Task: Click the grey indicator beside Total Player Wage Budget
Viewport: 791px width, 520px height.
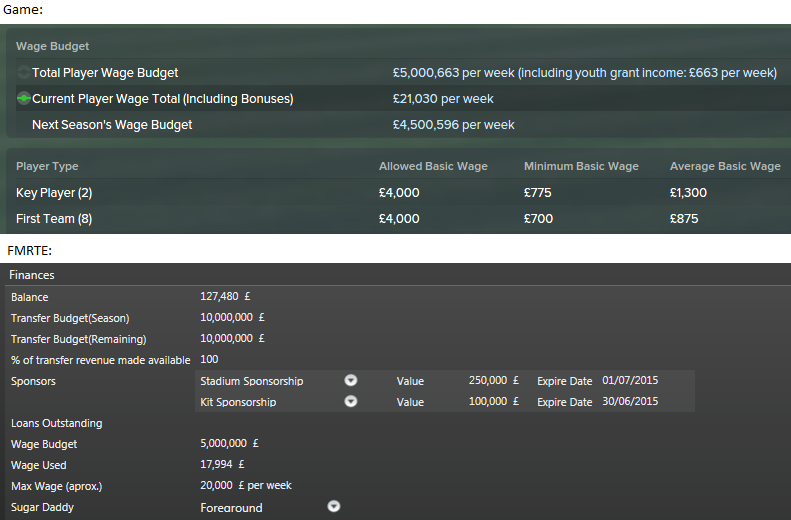Action: coord(23,73)
